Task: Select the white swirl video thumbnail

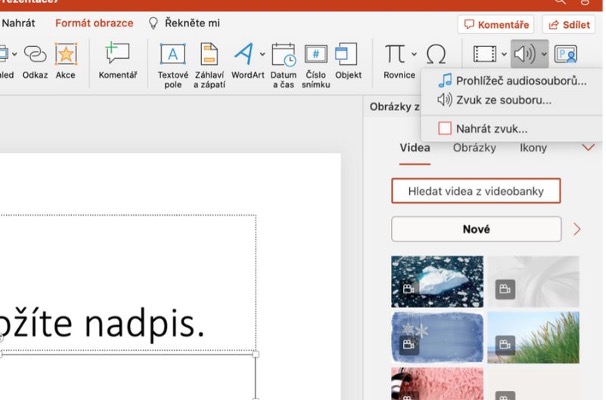Action: pyautogui.click(x=533, y=281)
